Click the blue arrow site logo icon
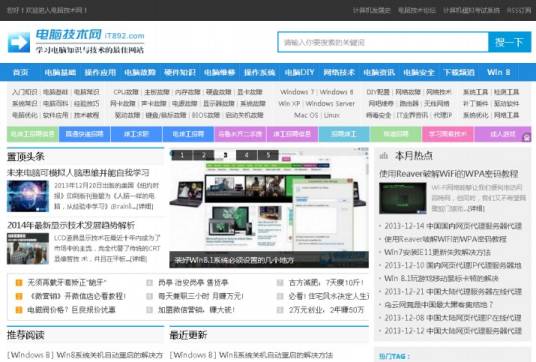This screenshot has width=536, height=362. pyautogui.click(x=19, y=42)
